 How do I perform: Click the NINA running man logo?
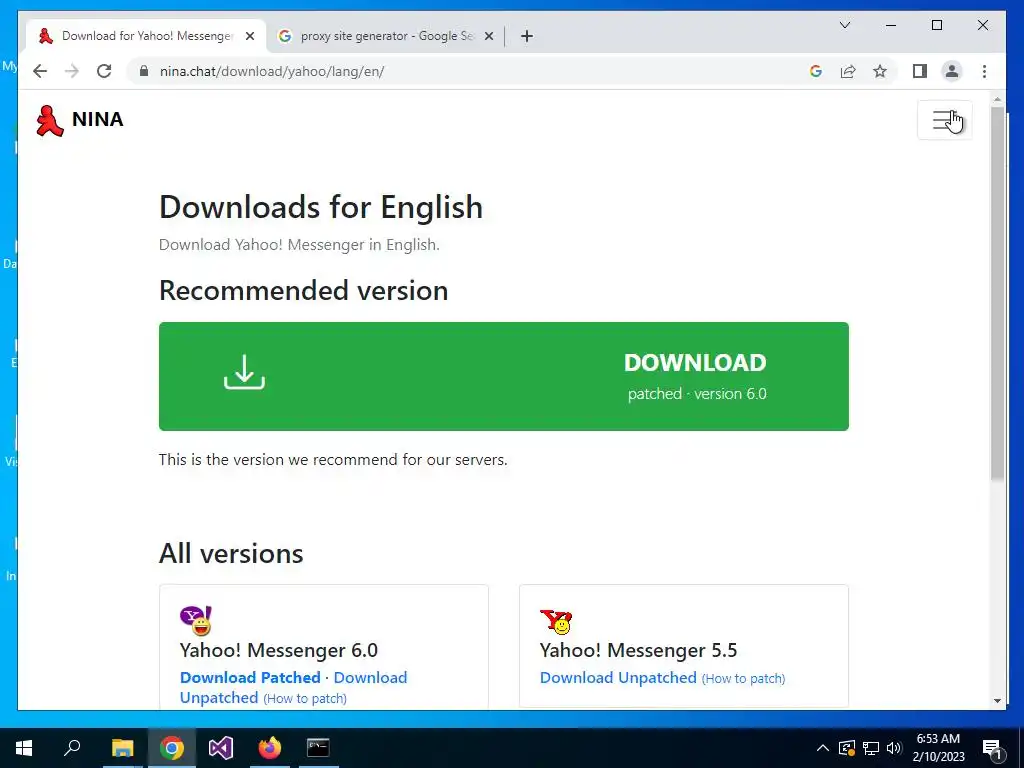[50, 120]
